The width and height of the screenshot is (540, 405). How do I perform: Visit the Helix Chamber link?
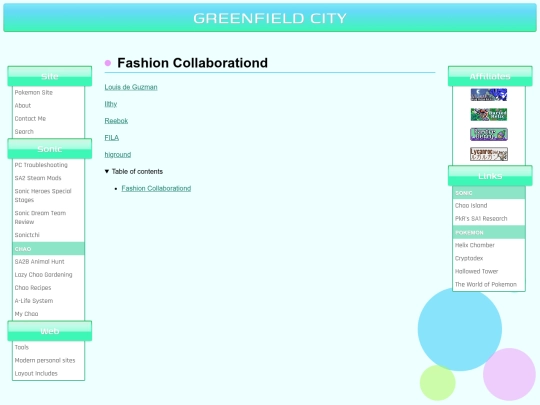[x=475, y=245]
